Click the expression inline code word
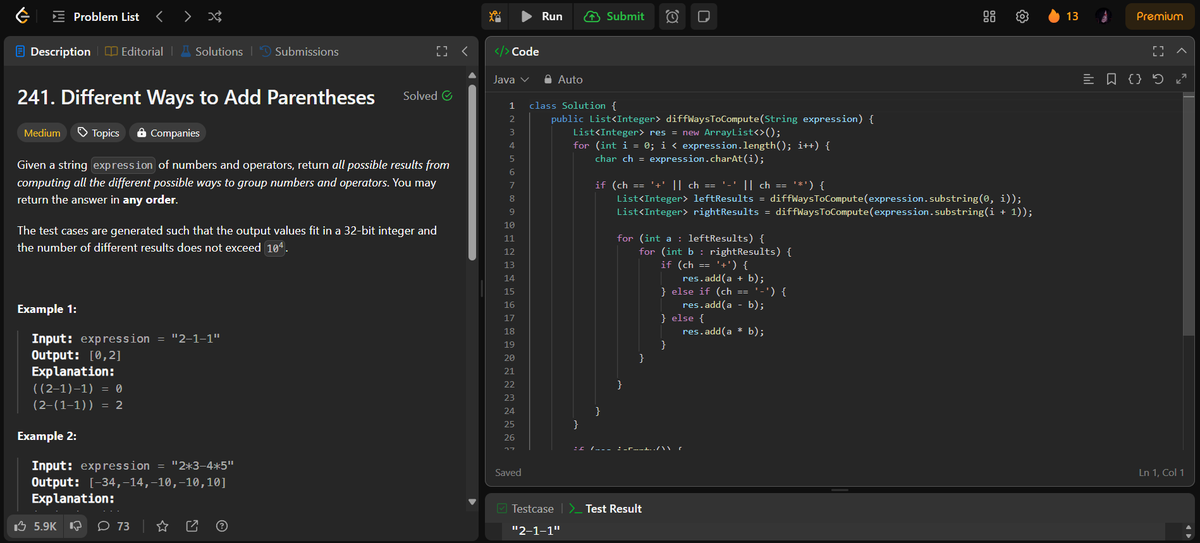Viewport: 1200px width, 543px height. coord(124,165)
